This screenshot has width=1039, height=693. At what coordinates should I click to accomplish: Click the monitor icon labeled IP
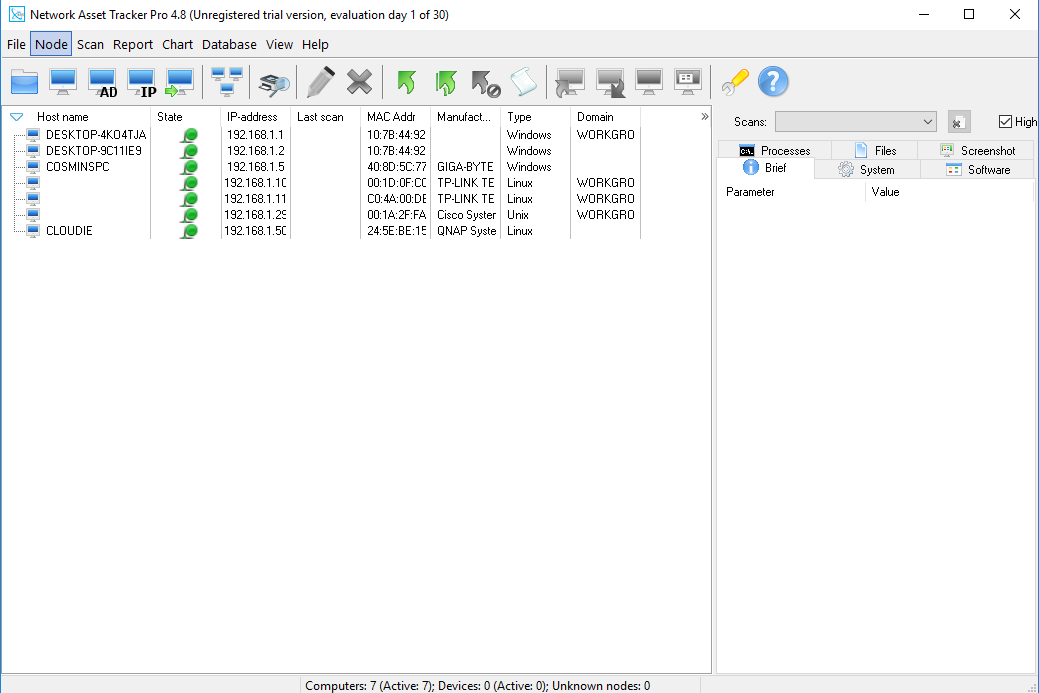(142, 82)
